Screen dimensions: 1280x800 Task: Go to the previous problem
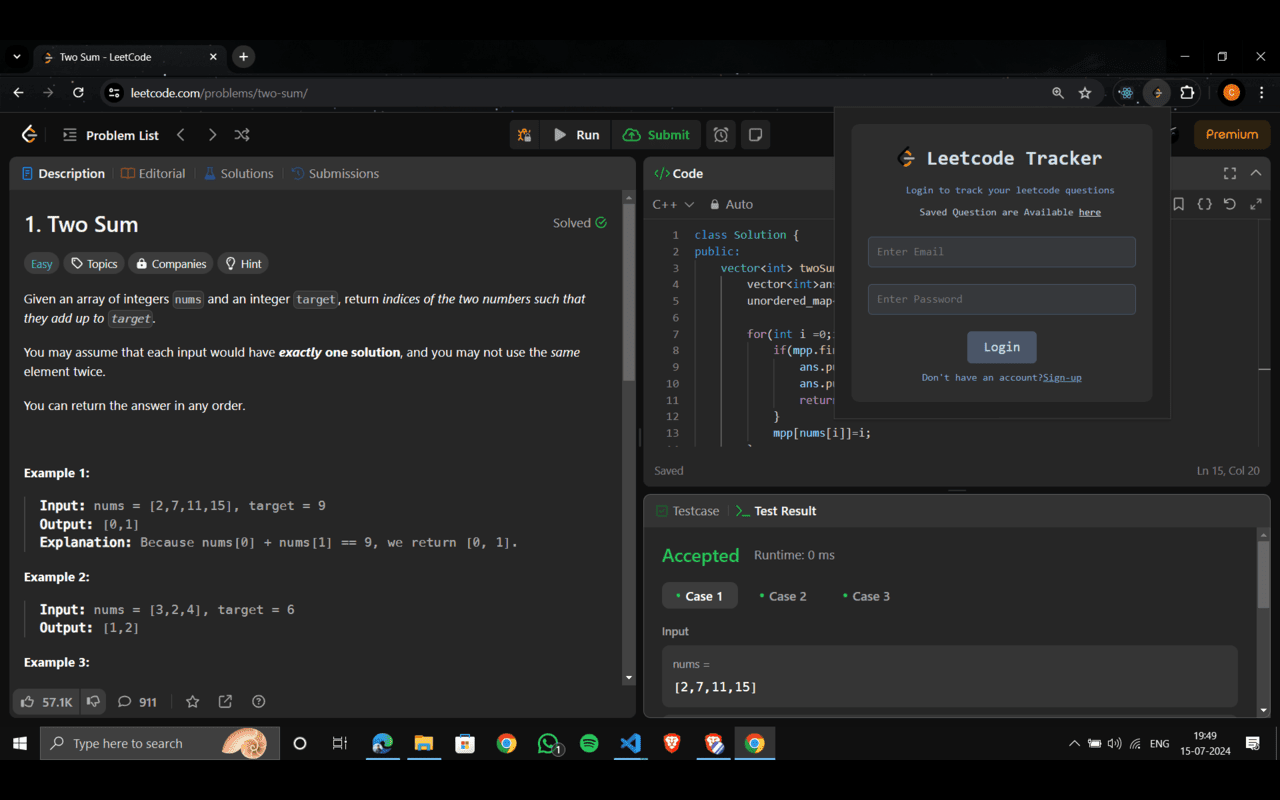click(181, 135)
